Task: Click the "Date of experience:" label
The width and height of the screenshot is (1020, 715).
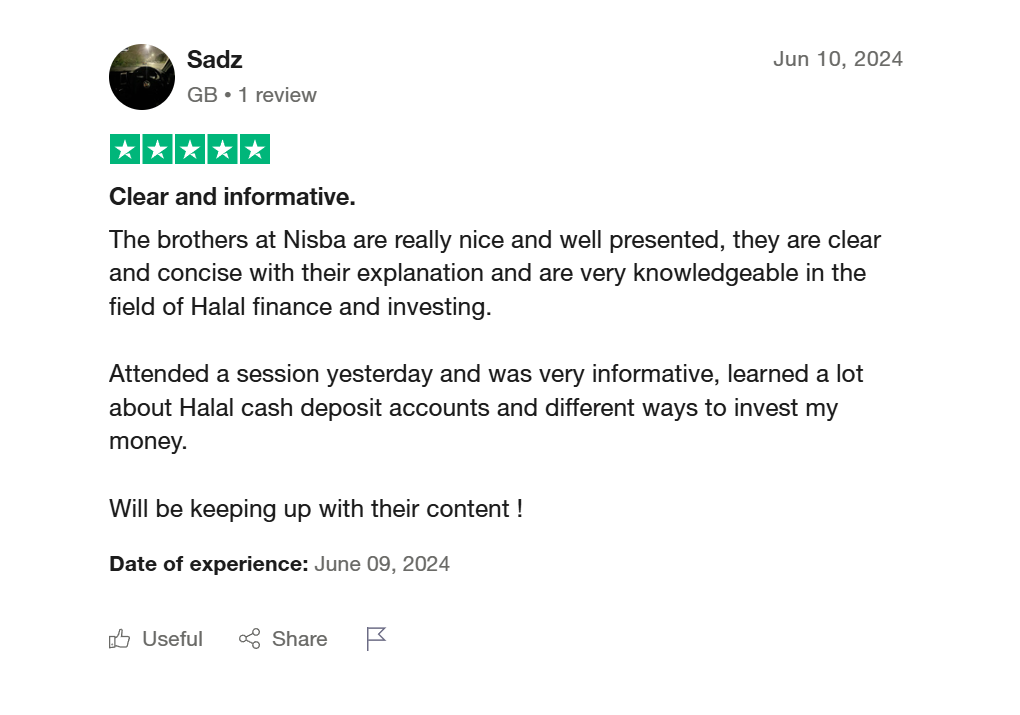Action: (x=208, y=564)
